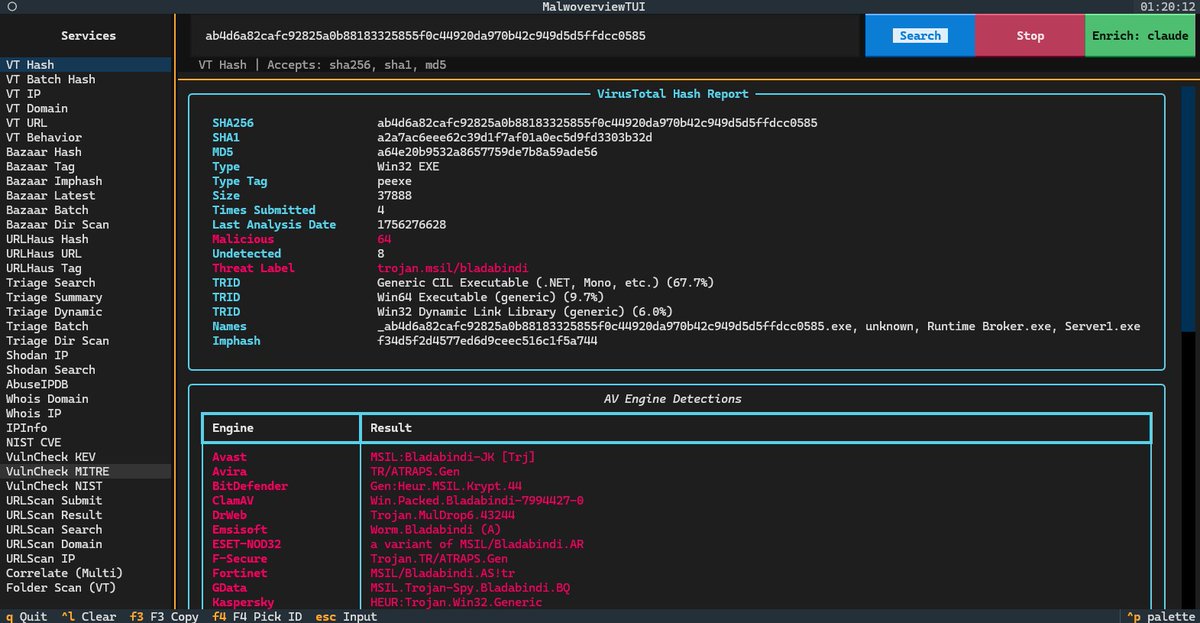Select VT Hash service
This screenshot has width=1200, height=623.
pyautogui.click(x=87, y=65)
